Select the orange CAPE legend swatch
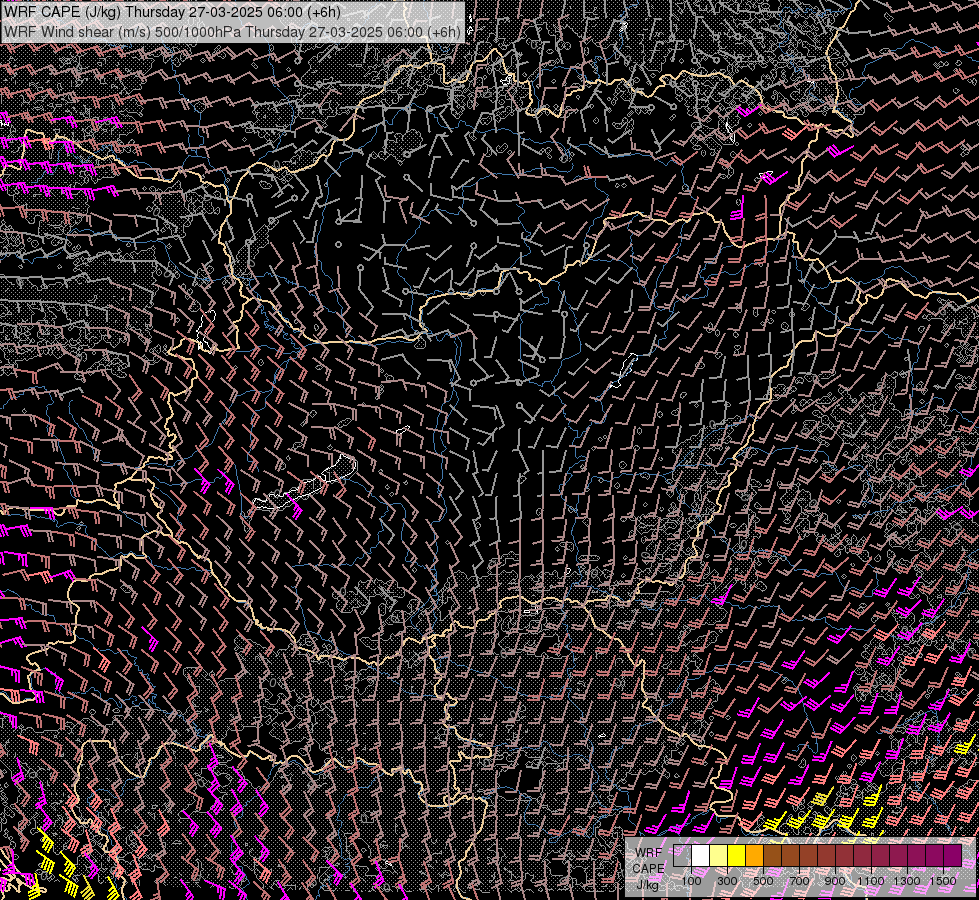 click(754, 855)
